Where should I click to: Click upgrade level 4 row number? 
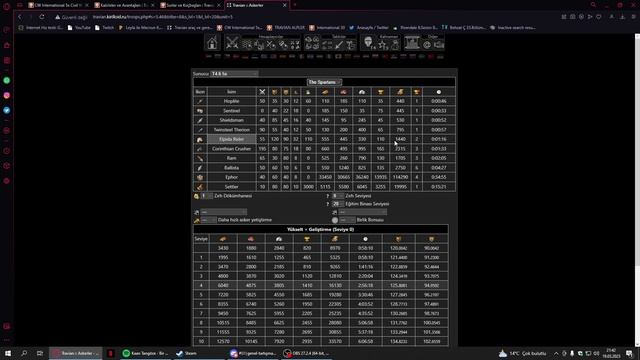pyautogui.click(x=201, y=285)
